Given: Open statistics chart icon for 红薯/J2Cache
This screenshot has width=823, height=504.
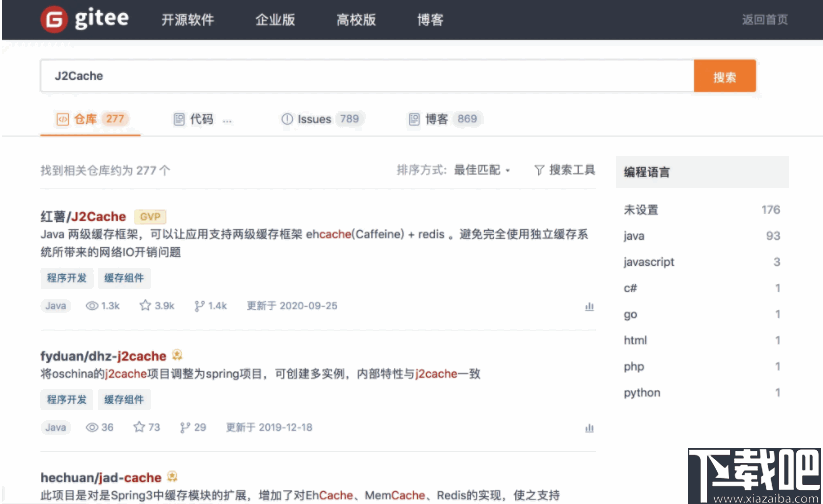Looking at the screenshot, I should 589,306.
